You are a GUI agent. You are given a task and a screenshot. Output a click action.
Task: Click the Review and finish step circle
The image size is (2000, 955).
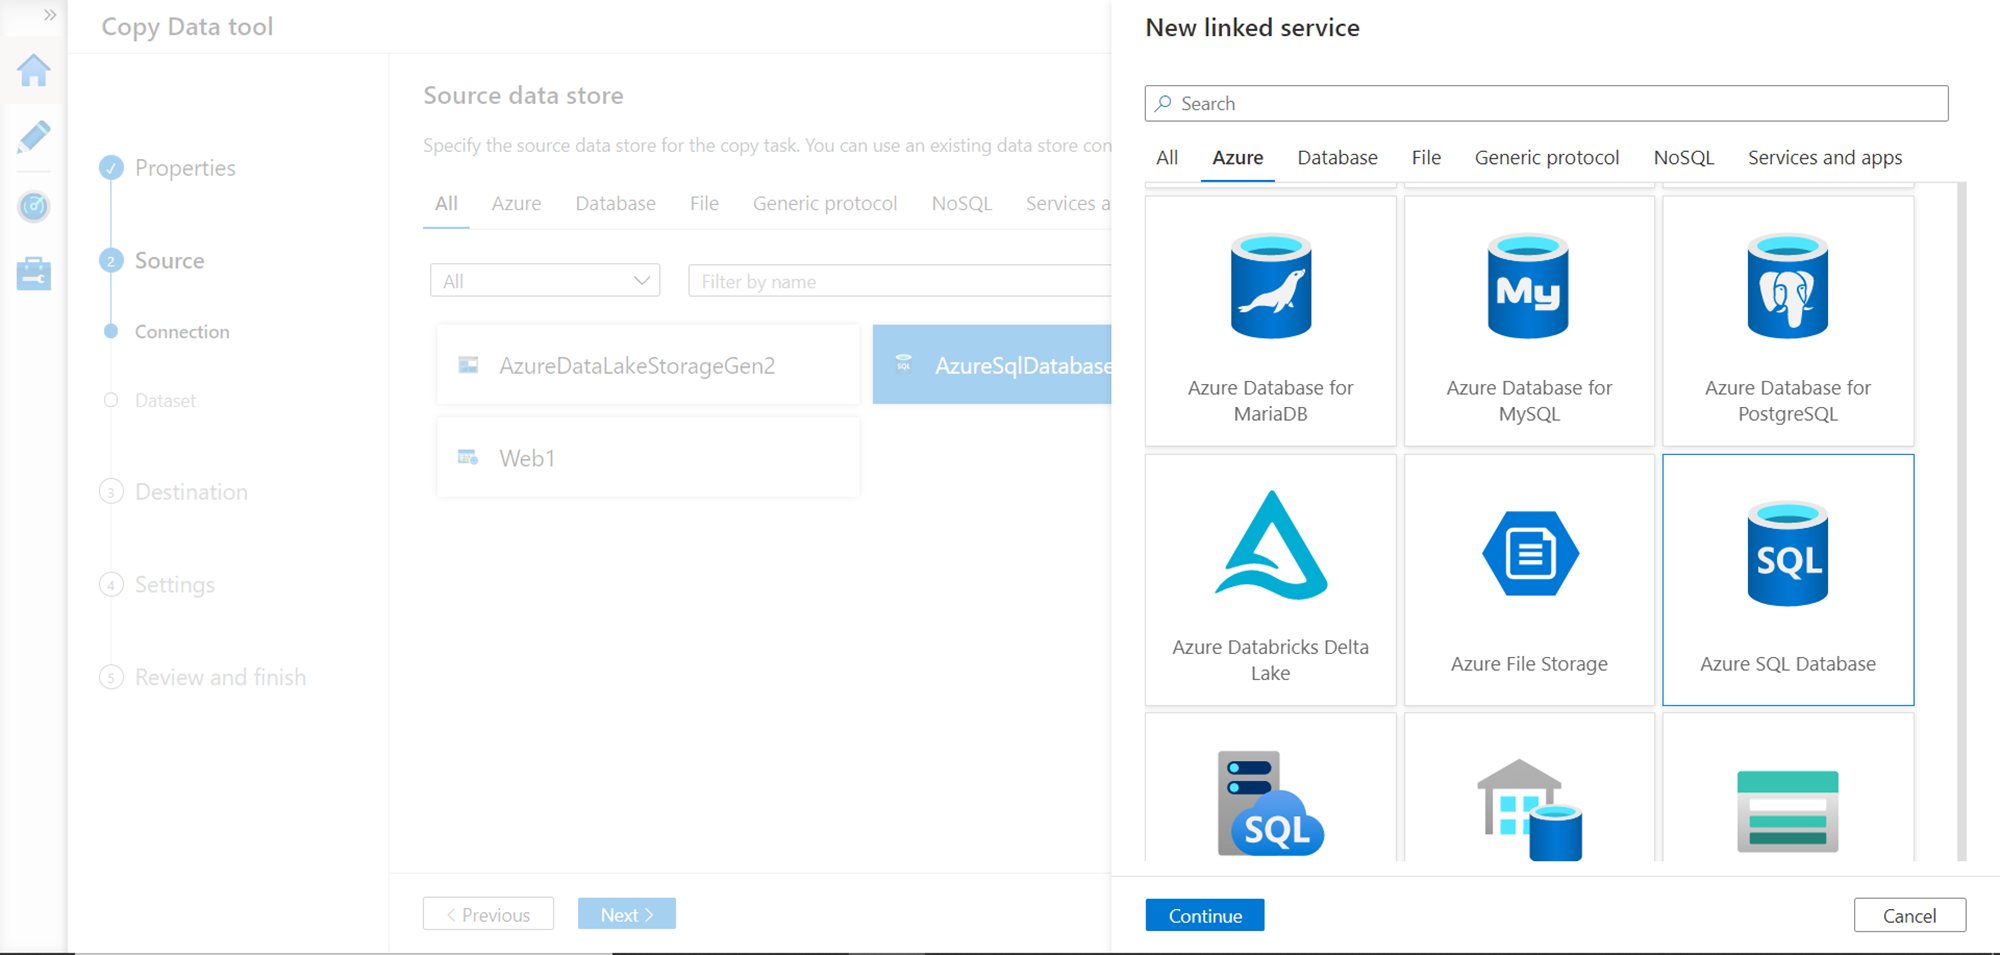pyautogui.click(x=111, y=677)
